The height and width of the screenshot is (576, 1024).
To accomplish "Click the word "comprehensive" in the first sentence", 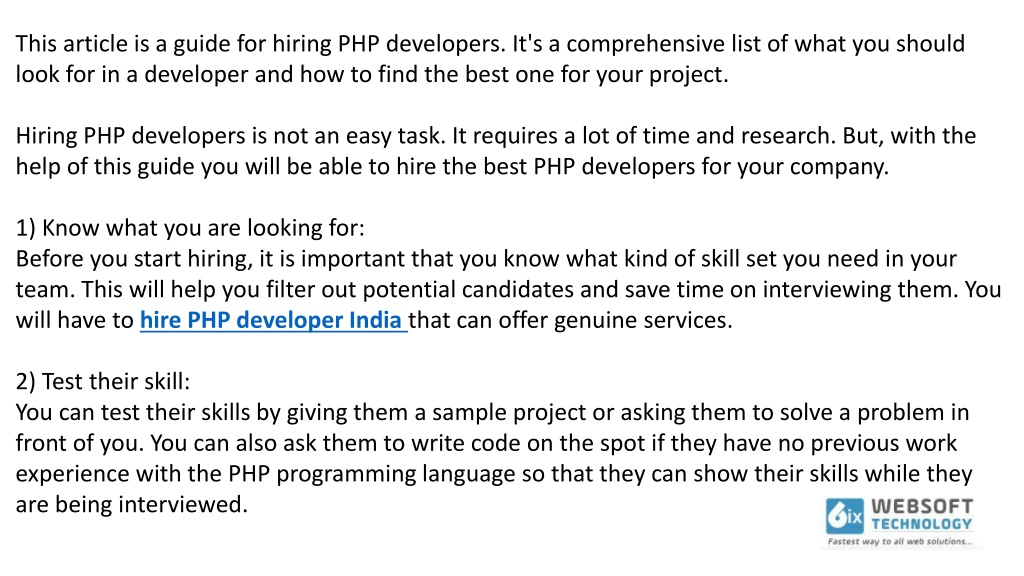I will [644, 44].
